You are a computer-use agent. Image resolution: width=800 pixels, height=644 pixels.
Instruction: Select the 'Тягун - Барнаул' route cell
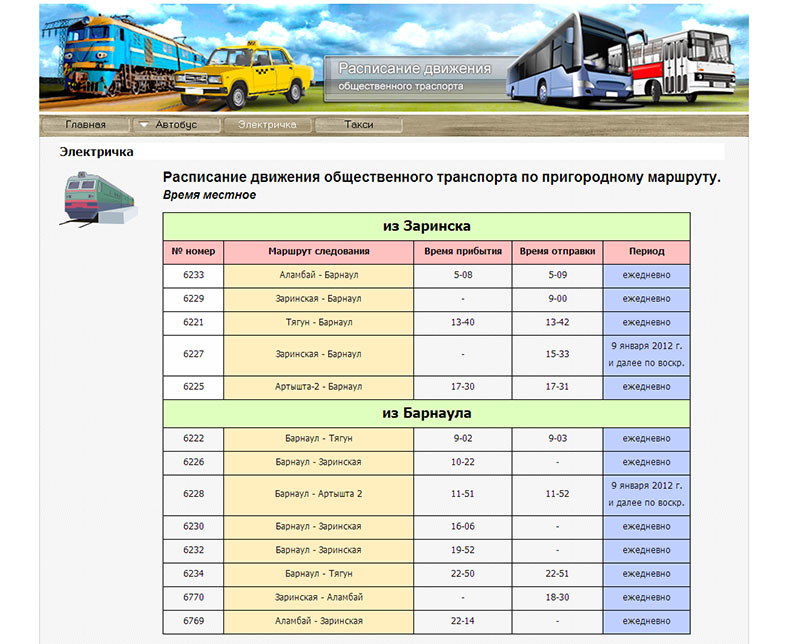tap(319, 323)
